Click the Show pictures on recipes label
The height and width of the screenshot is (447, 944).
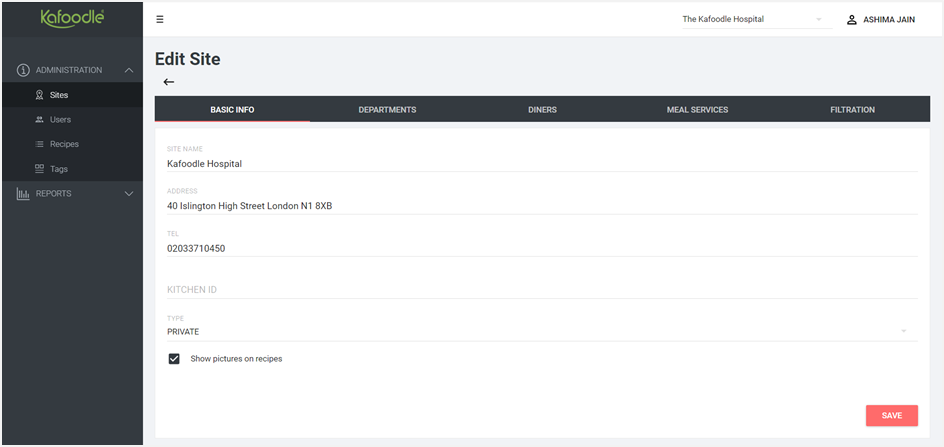(236, 359)
